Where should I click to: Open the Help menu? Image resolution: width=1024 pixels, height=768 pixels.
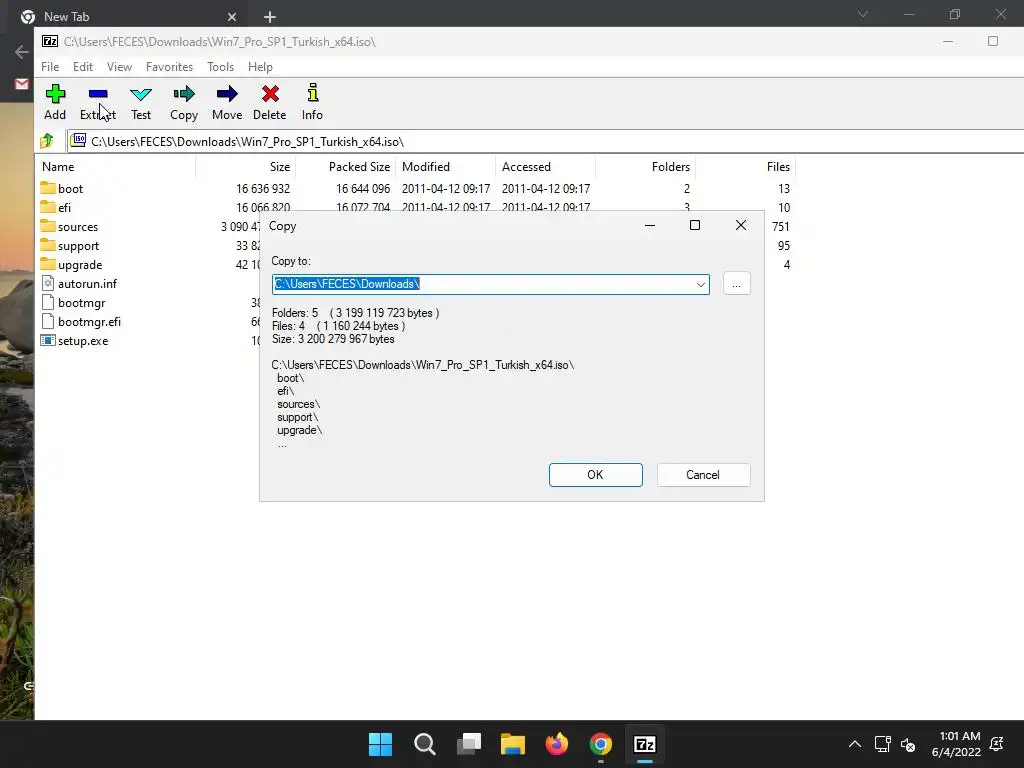tap(260, 67)
